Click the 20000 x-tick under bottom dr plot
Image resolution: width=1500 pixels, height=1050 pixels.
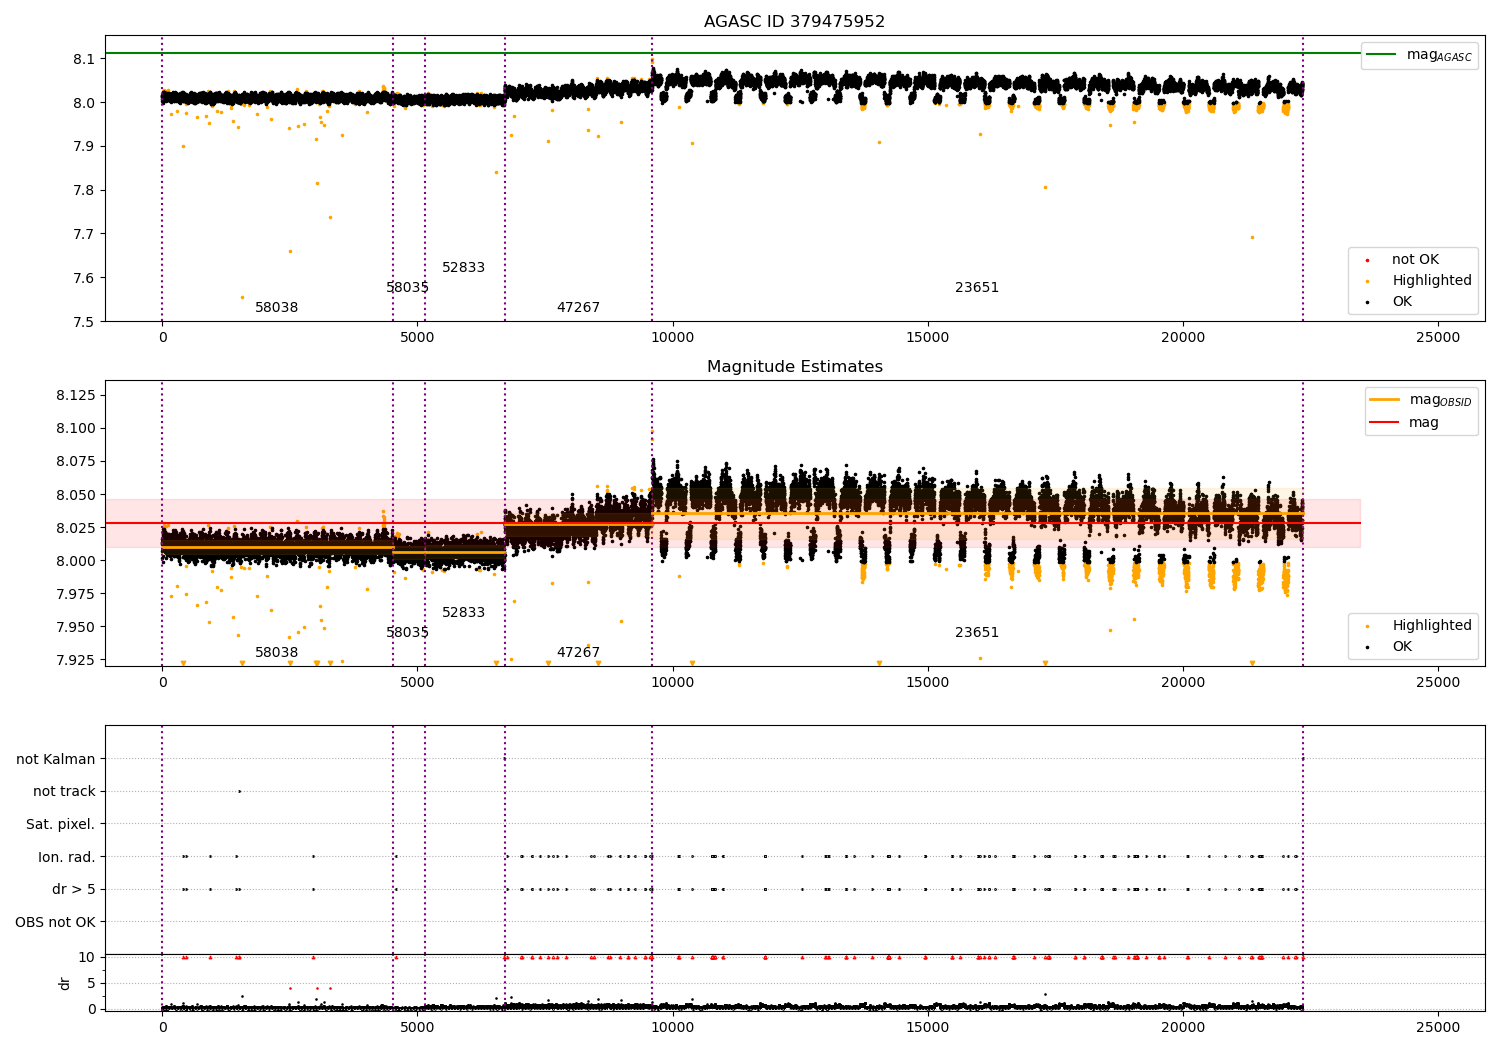coord(1183,1026)
